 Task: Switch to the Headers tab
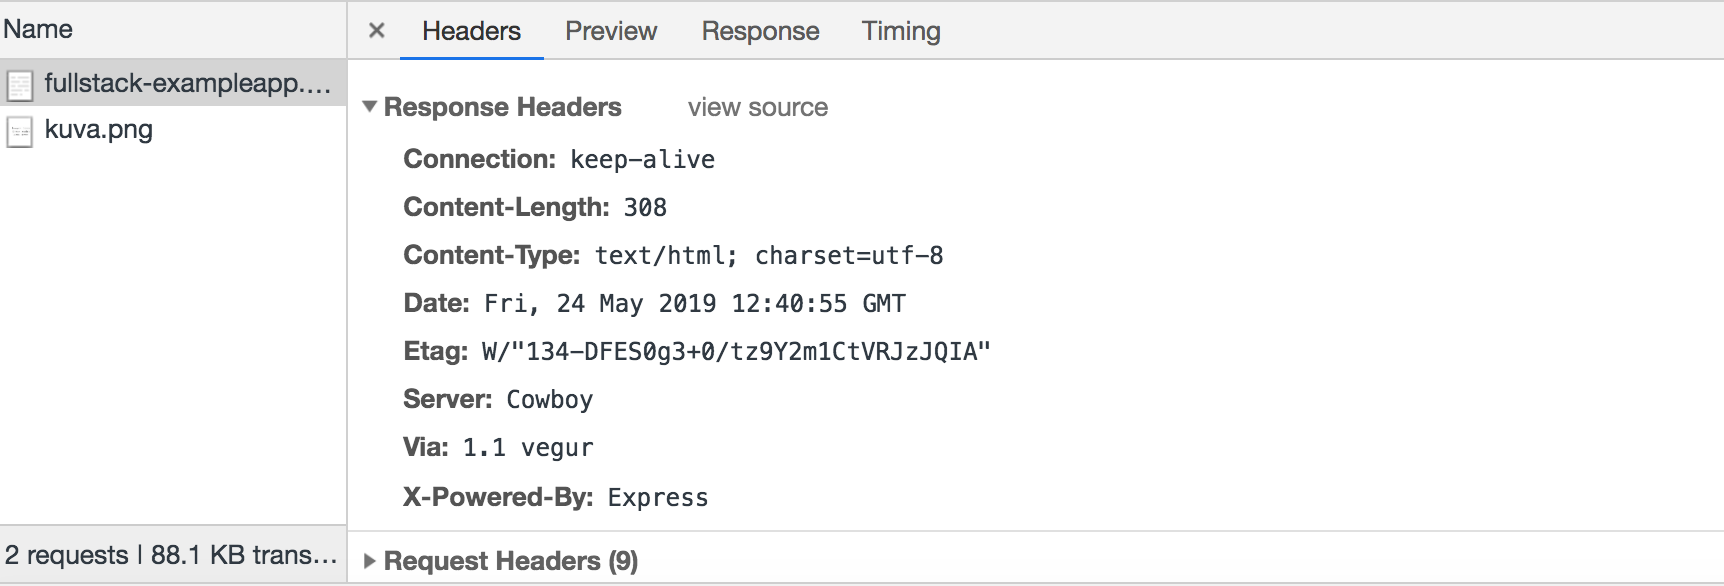click(x=471, y=31)
